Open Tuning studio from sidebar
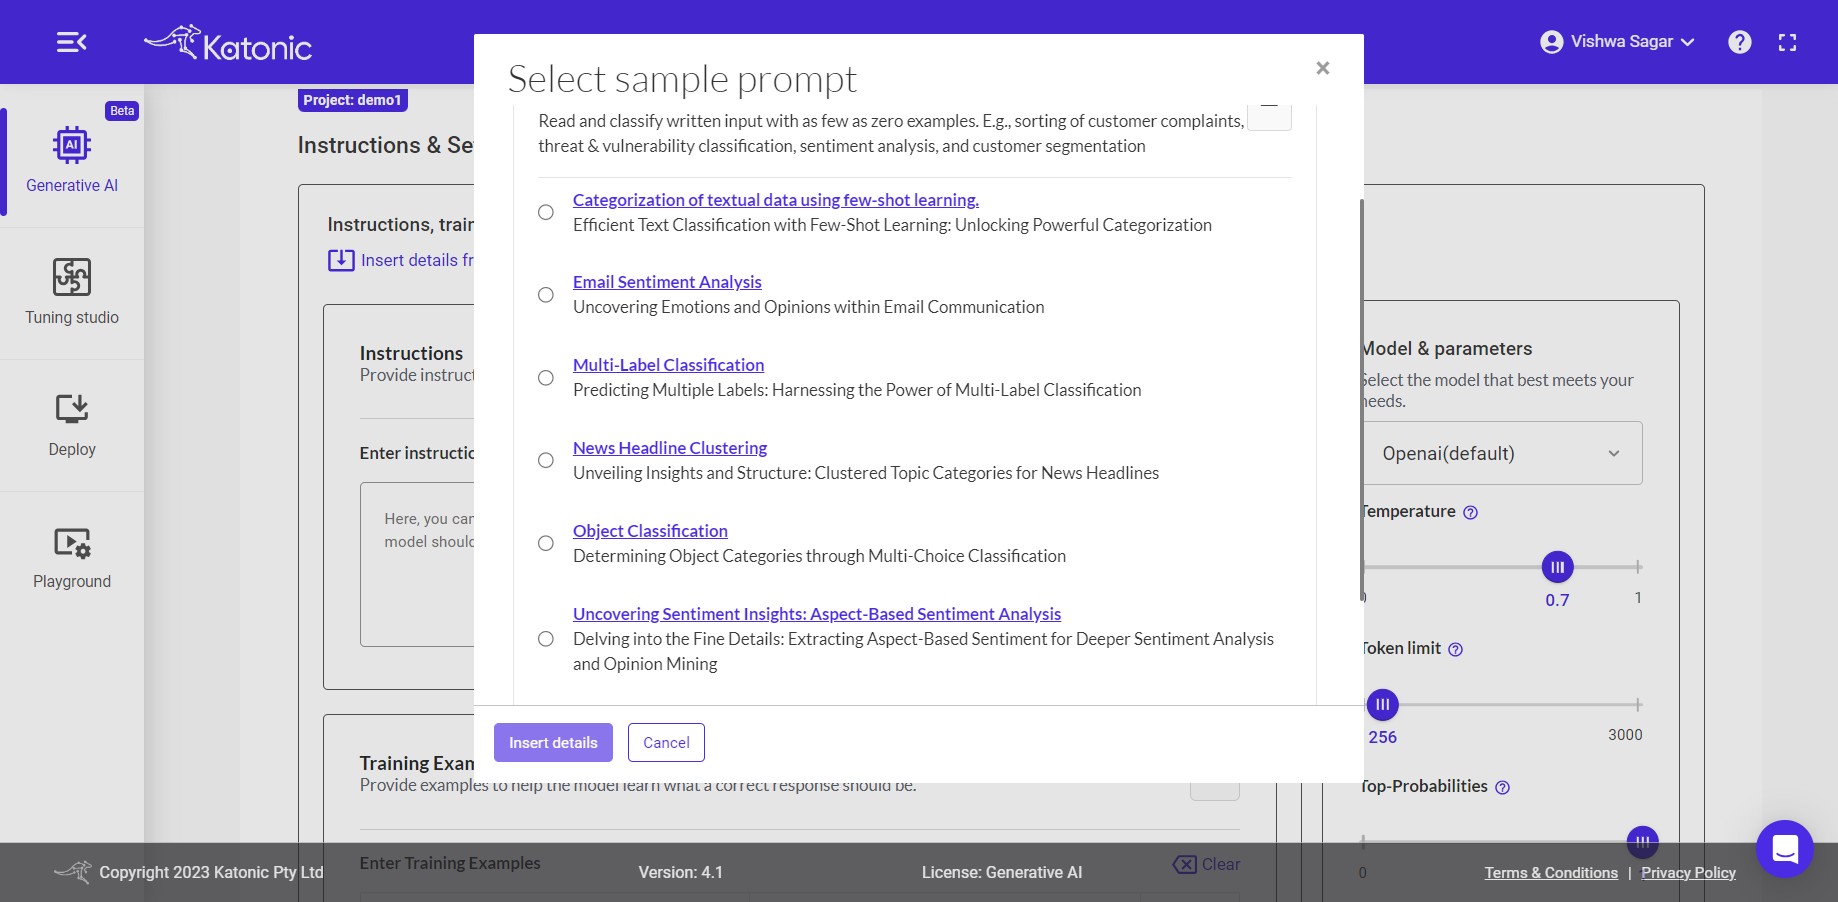Image resolution: width=1838 pixels, height=902 pixels. 72,292
